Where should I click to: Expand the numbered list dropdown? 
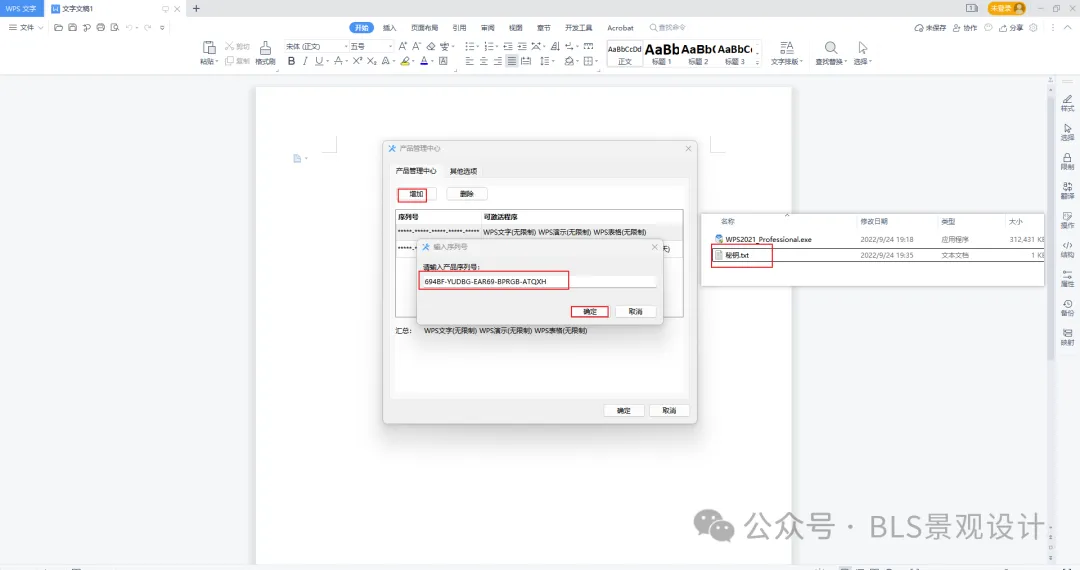click(x=496, y=47)
